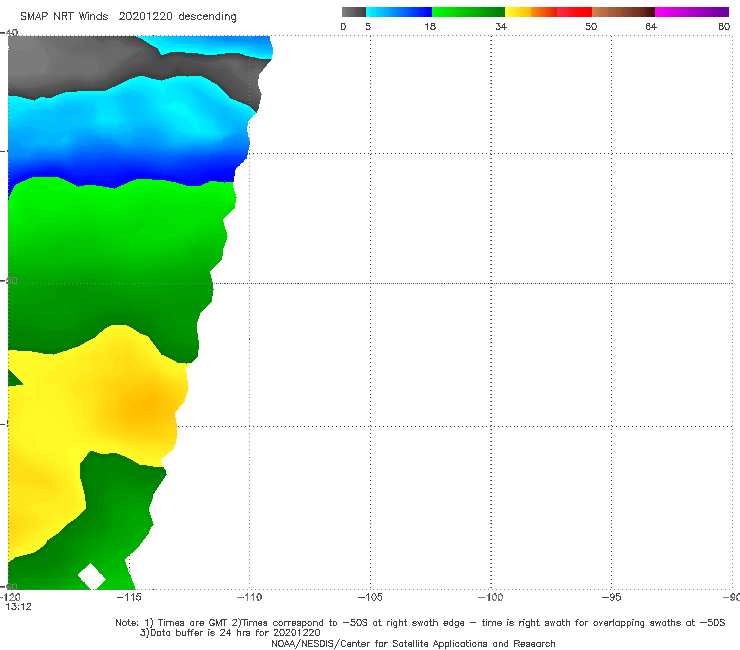Click the yellow-to-red 34-50 segment of the color bar
The image size is (740, 650).
tap(548, 12)
